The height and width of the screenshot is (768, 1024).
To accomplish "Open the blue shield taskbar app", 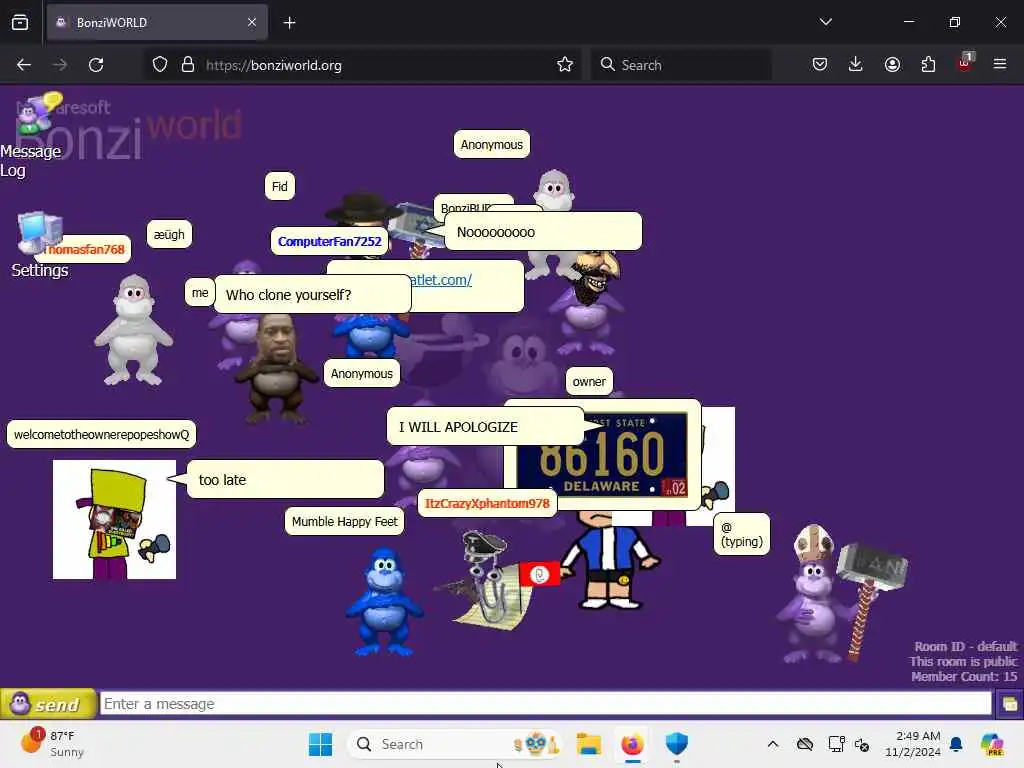I will click(677, 744).
